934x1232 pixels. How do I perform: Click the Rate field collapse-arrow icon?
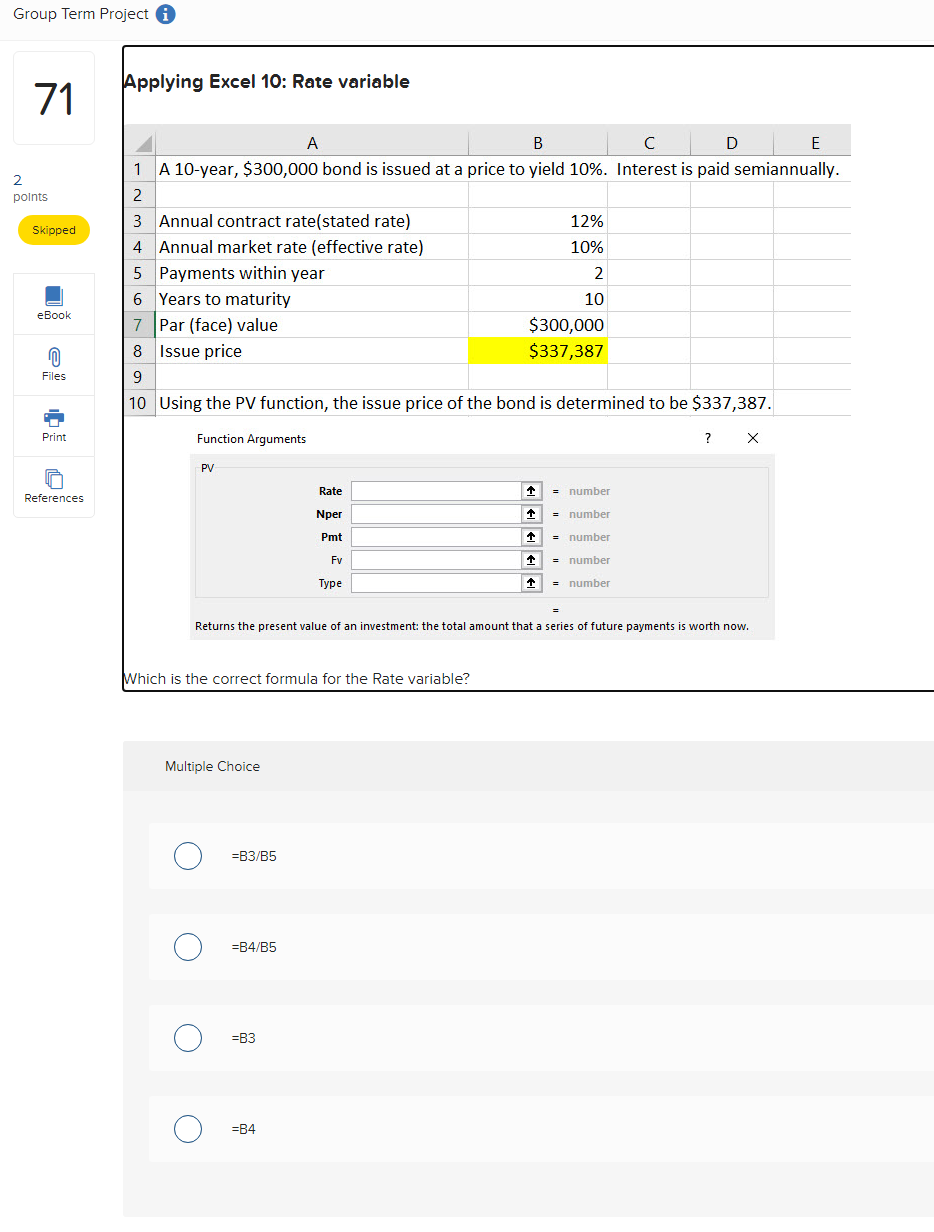tap(532, 491)
